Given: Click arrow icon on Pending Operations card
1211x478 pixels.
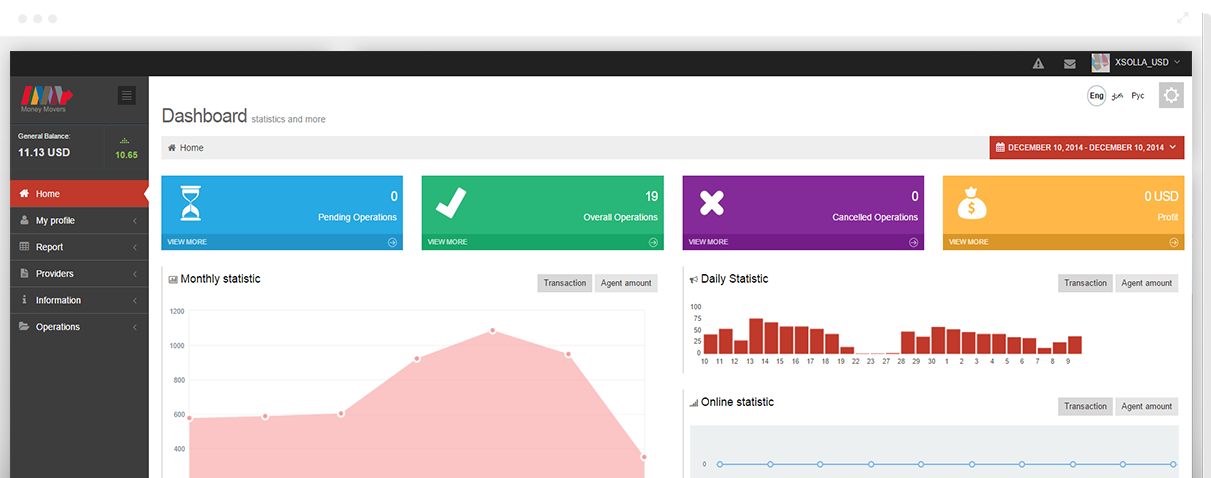Looking at the screenshot, I should (392, 242).
